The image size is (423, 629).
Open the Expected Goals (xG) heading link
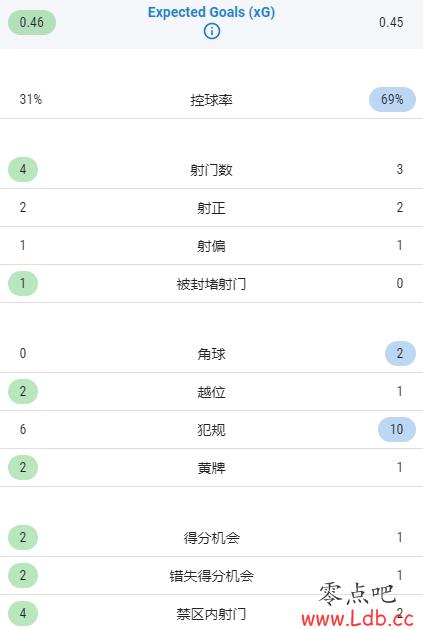pyautogui.click(x=212, y=12)
